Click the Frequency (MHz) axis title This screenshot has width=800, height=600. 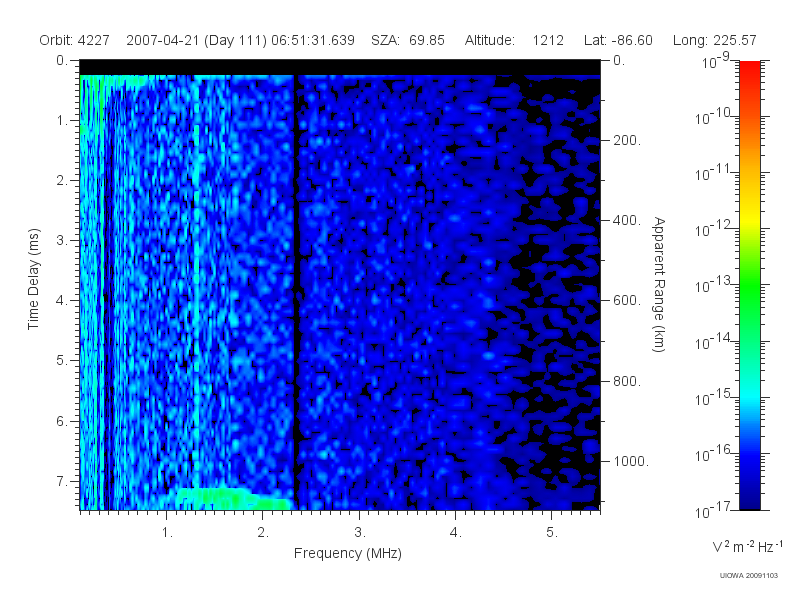pos(348,553)
